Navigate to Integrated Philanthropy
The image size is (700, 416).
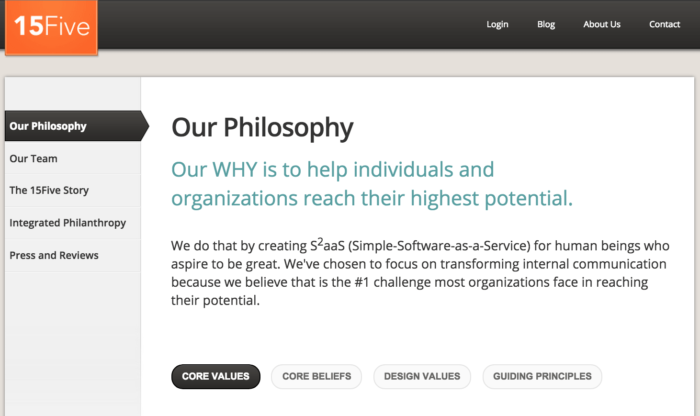(67, 222)
